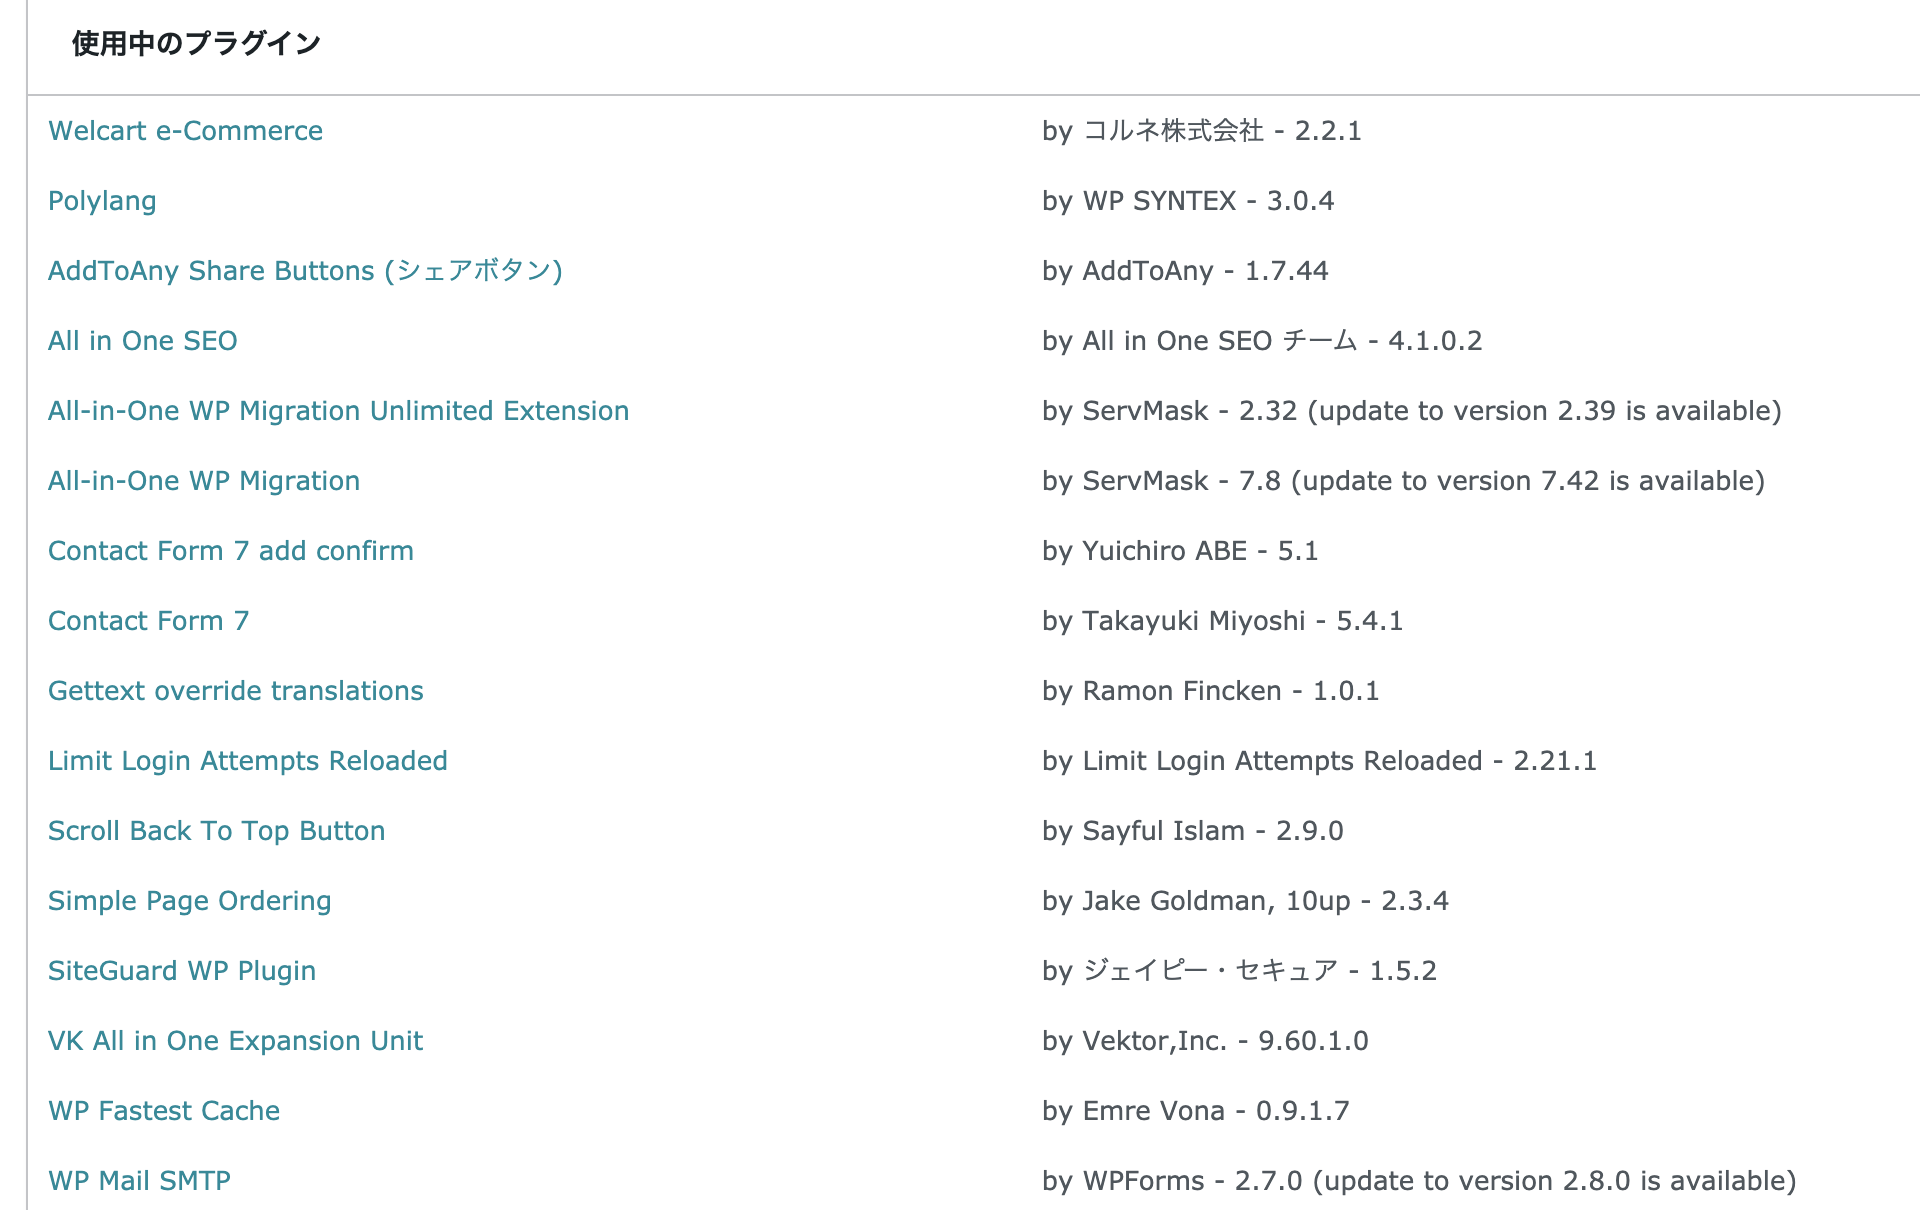Click text 'by WP SYNTEX - 3.0.4'

tap(1187, 201)
